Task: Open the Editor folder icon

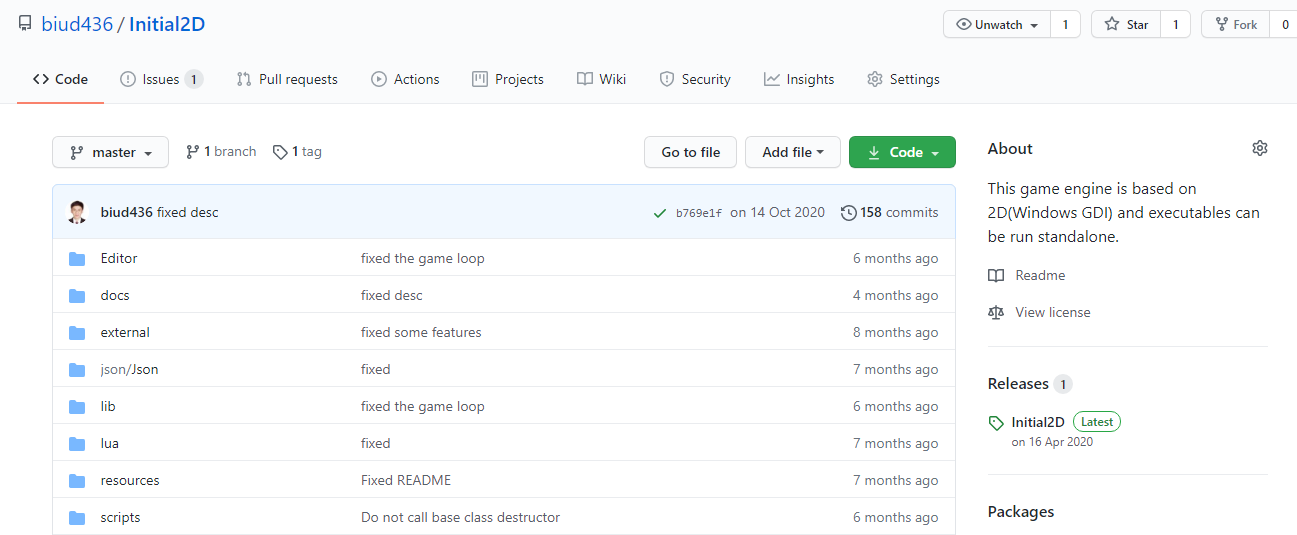Action: pyautogui.click(x=77, y=259)
